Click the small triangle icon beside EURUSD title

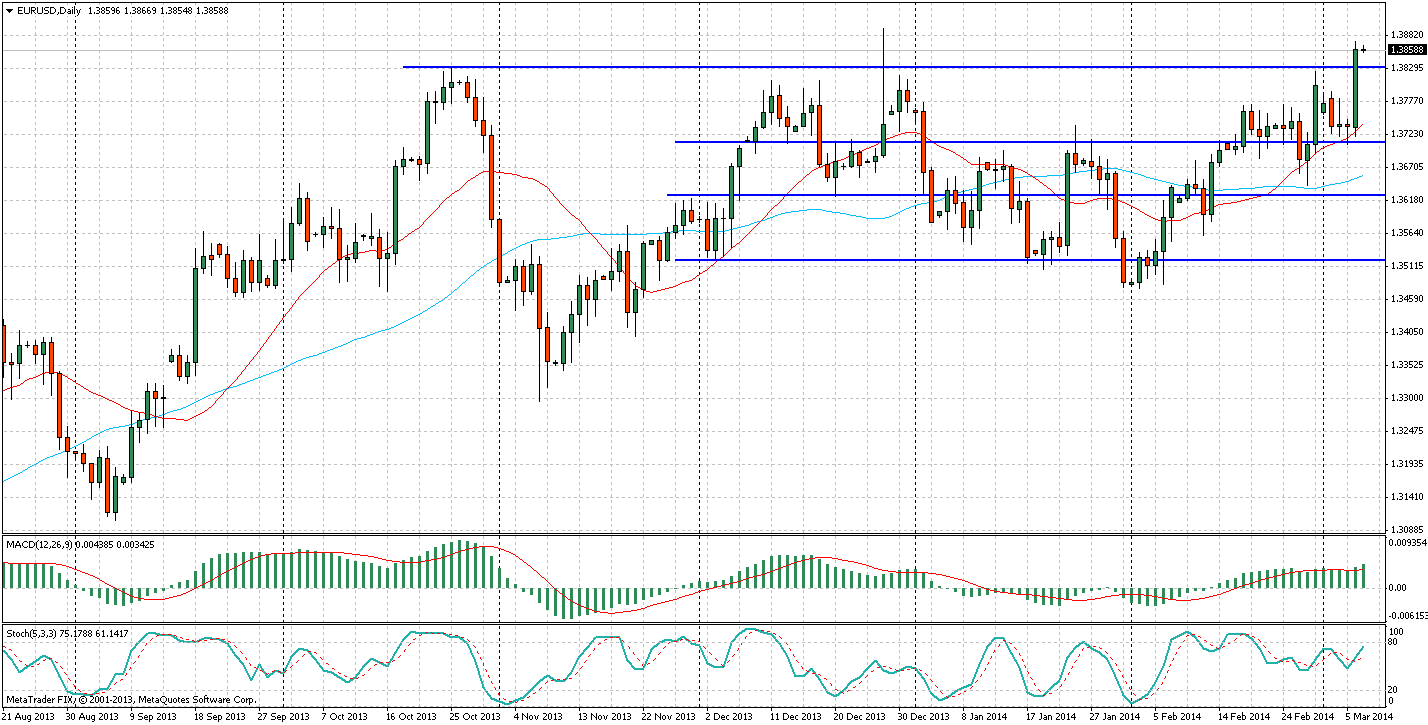(8, 10)
